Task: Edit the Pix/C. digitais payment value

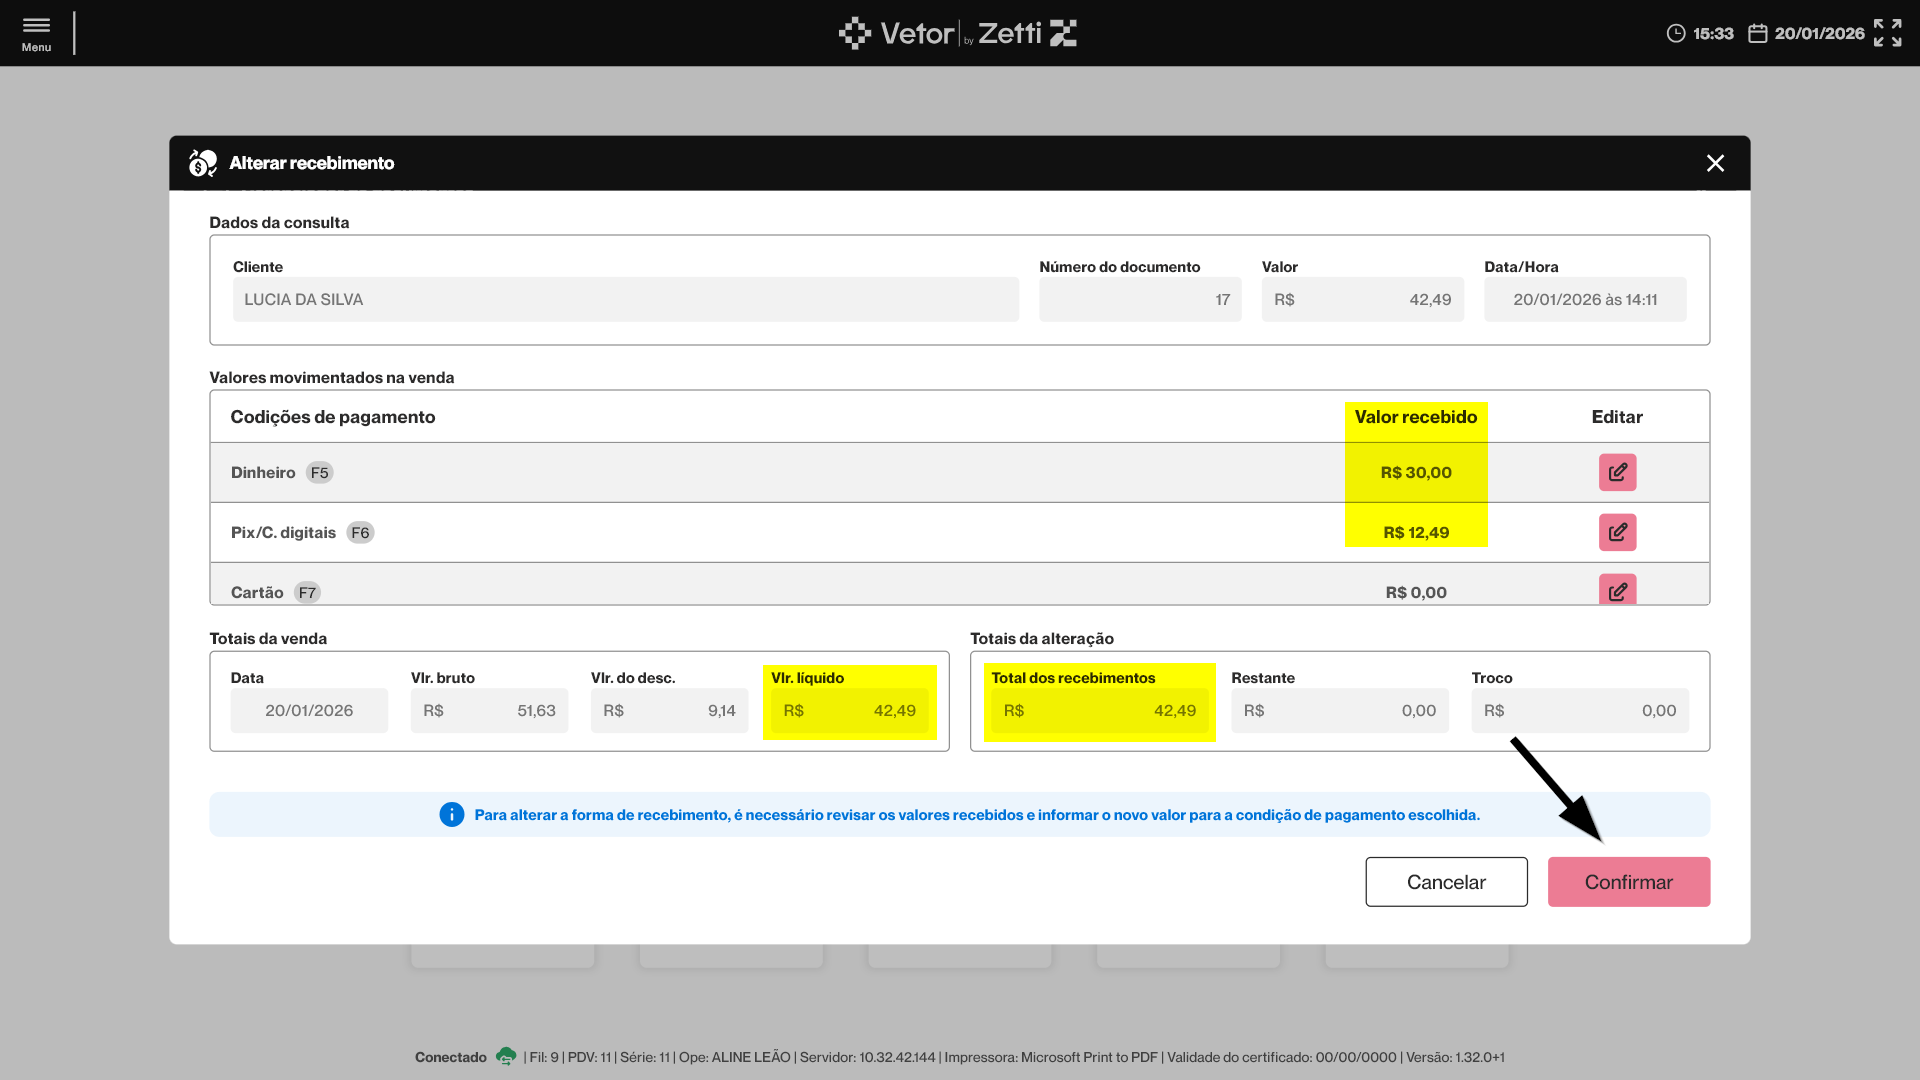Action: tap(1617, 532)
